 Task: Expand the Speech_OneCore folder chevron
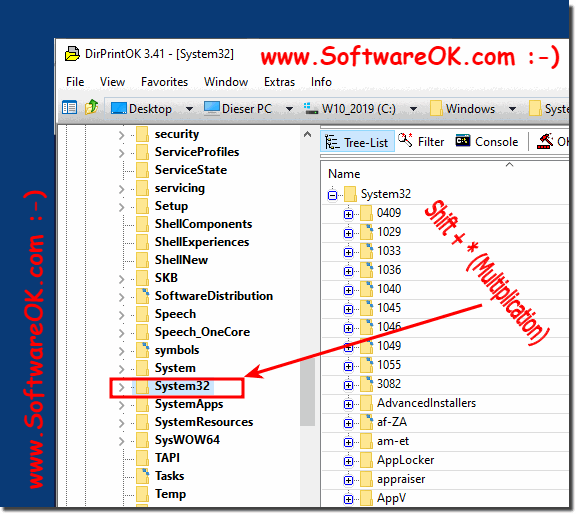coord(122,333)
